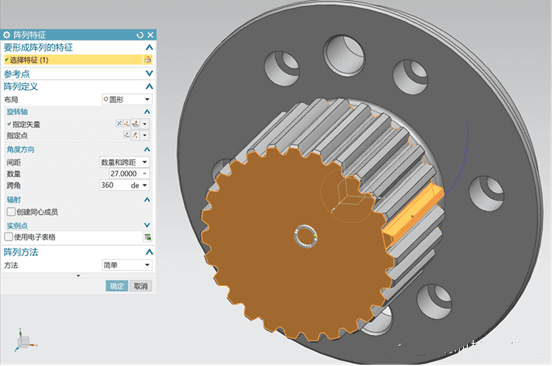Enable the 创建同心成员 checkbox
The width and height of the screenshot is (553, 366).
tap(11, 212)
